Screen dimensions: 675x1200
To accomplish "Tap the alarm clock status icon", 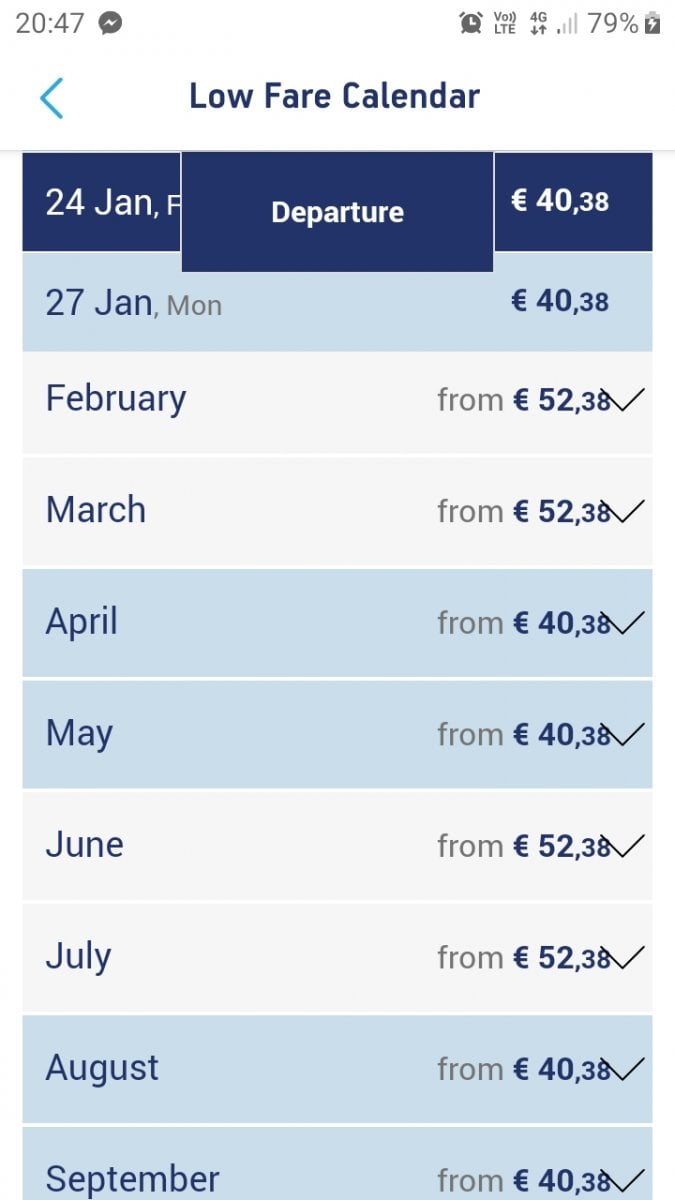I will tap(471, 23).
